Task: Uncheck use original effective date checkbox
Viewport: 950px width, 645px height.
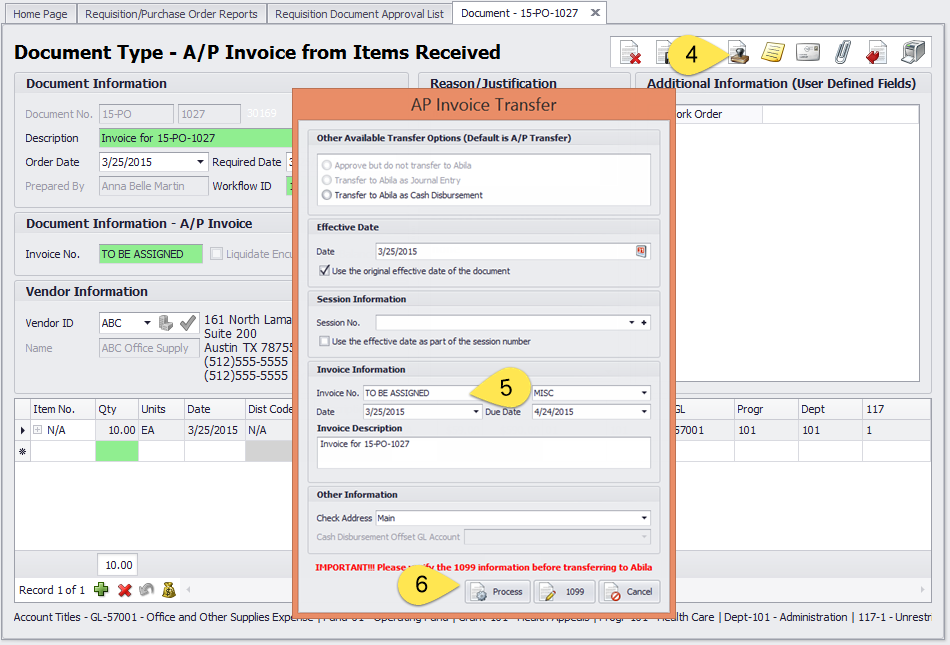Action: tap(324, 271)
